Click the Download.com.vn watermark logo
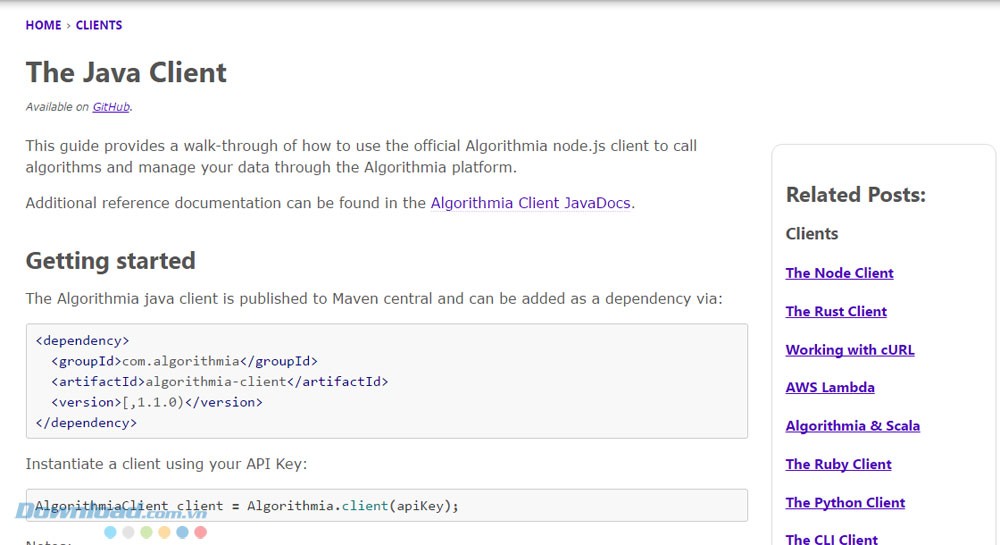 110,513
